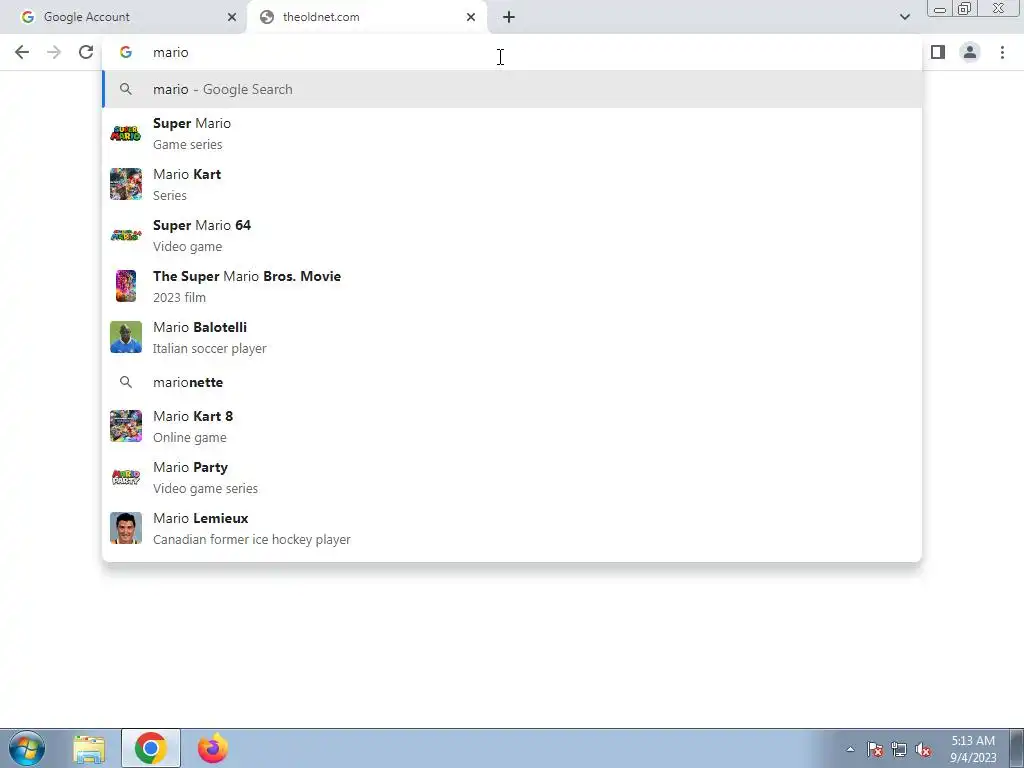
Task: Click the Mario Party logo thumbnail
Action: click(126, 477)
